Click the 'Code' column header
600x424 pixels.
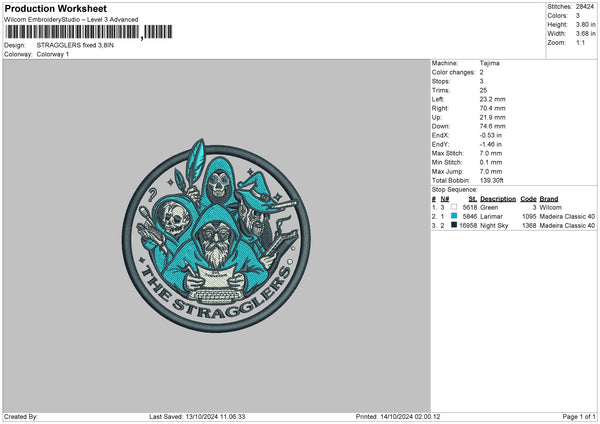528,199
